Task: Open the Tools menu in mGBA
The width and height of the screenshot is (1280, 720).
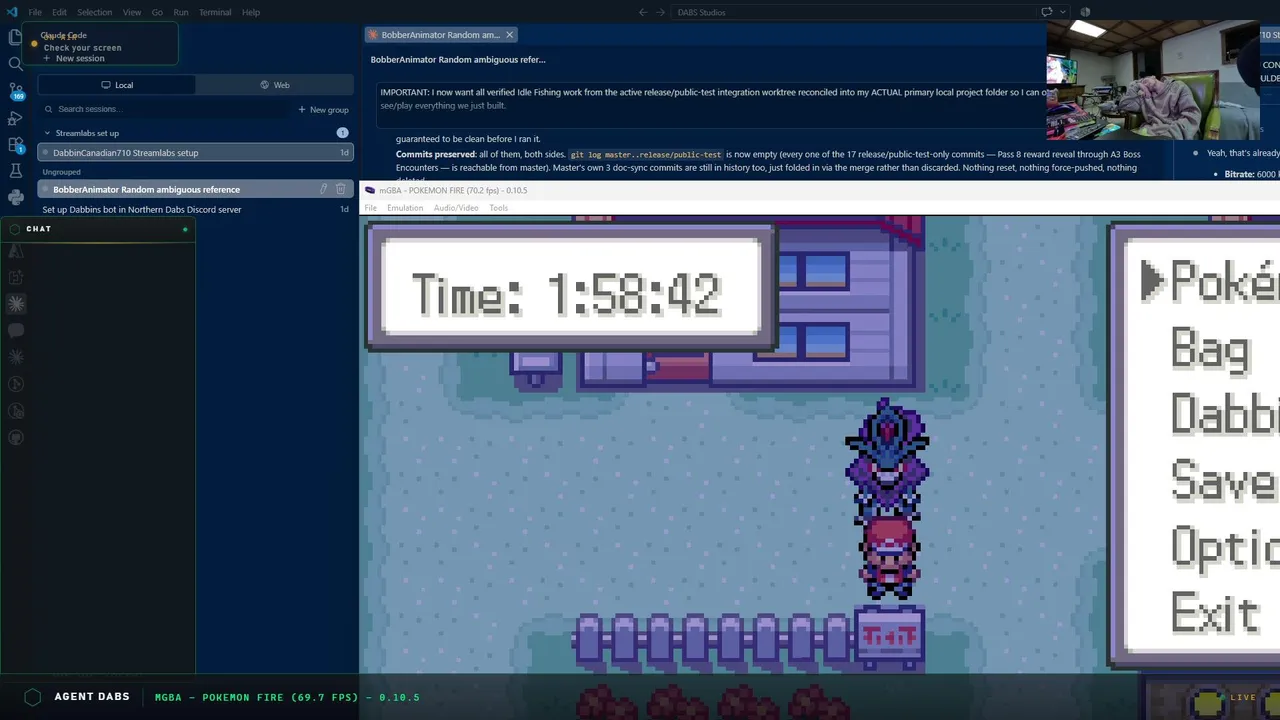Action: pos(498,208)
